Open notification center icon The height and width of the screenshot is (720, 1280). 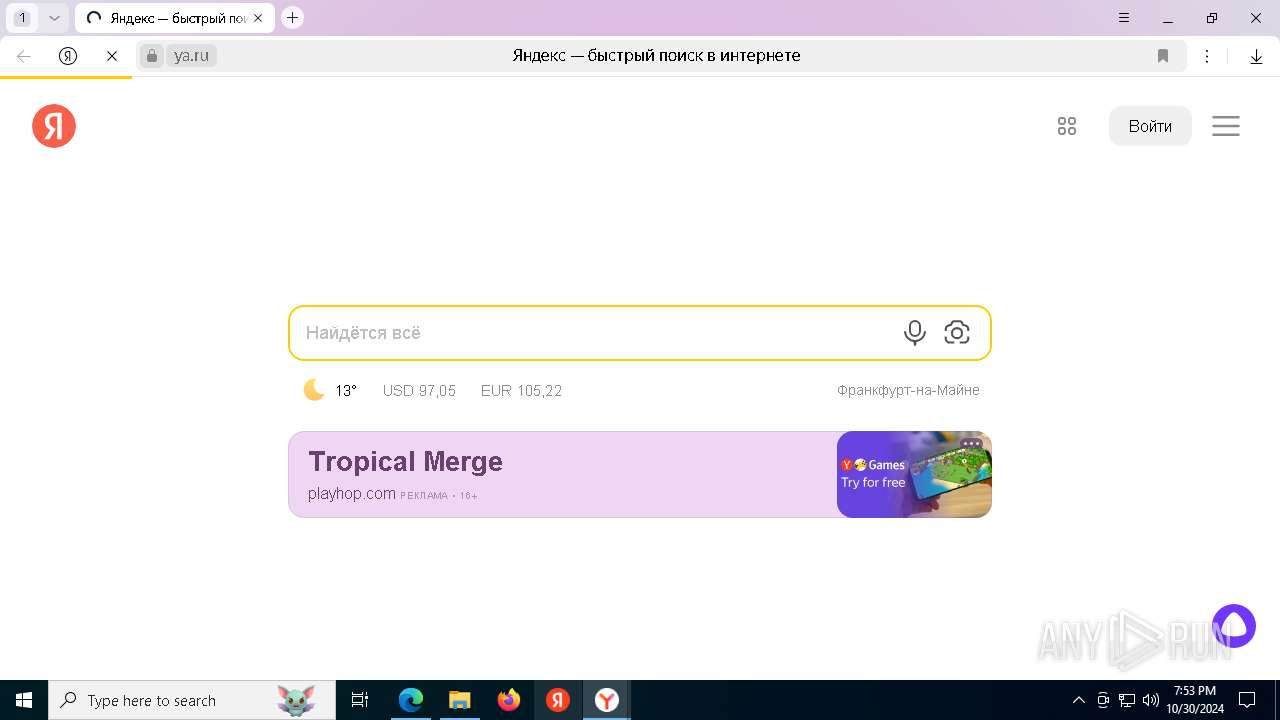coord(1247,700)
